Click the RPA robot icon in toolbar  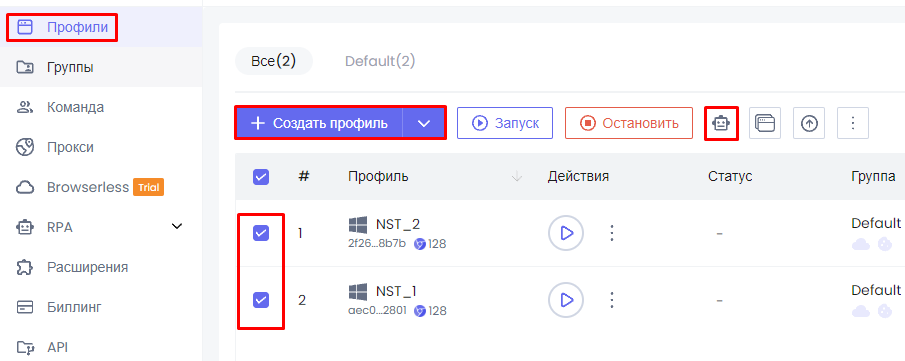tap(721, 123)
